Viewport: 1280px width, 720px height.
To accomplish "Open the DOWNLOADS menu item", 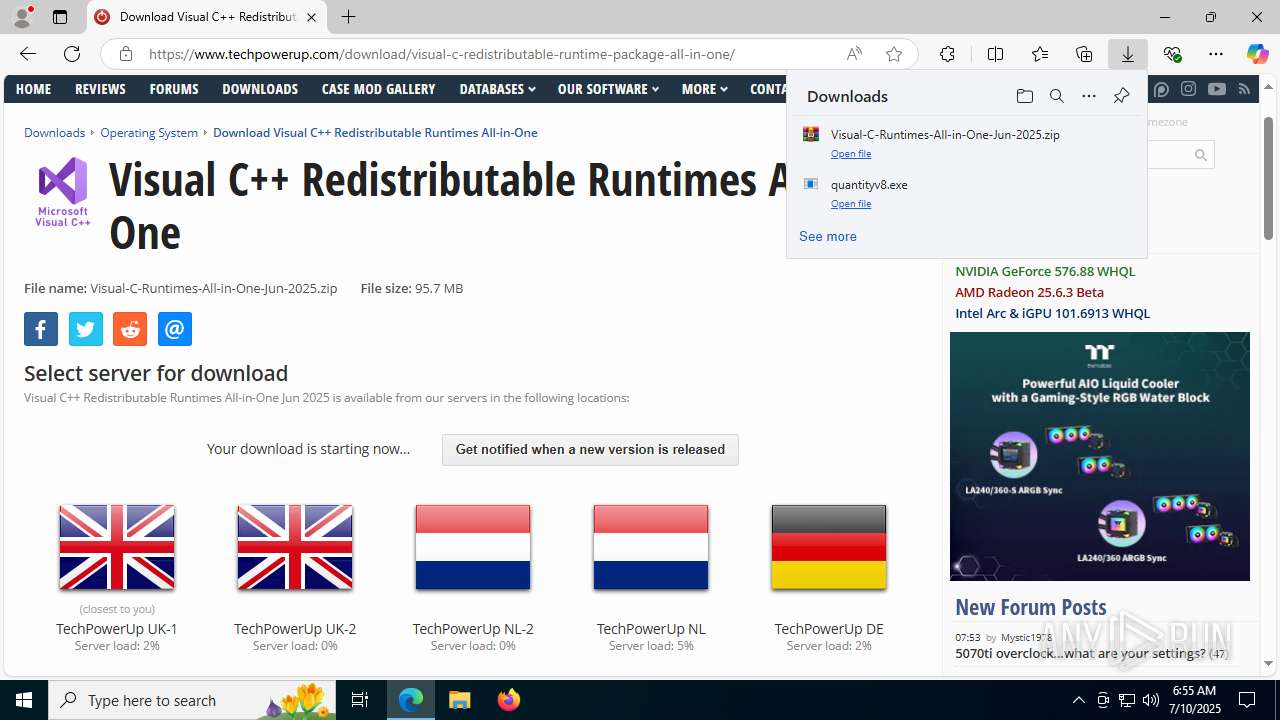I will click(260, 89).
